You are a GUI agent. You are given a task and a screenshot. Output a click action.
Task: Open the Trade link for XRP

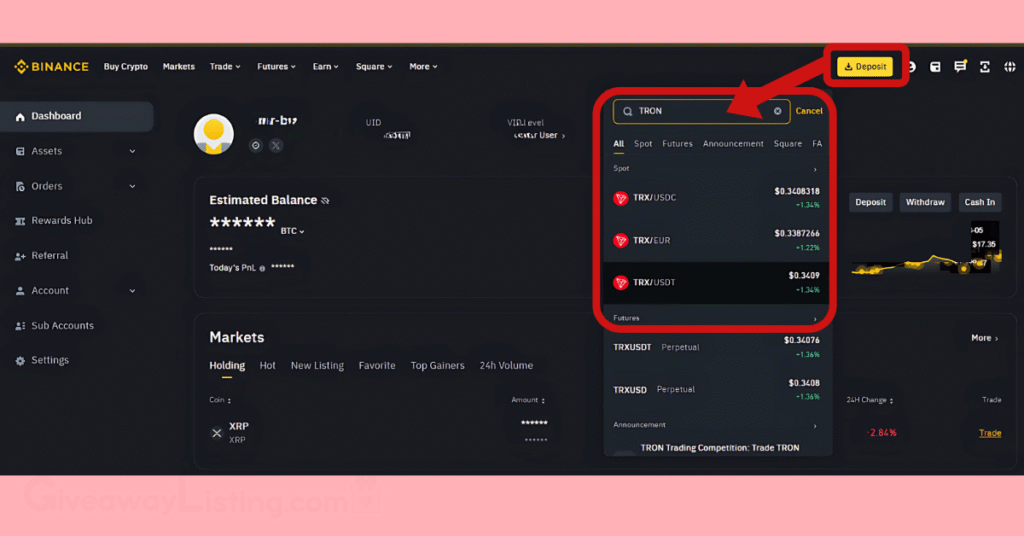coord(990,433)
